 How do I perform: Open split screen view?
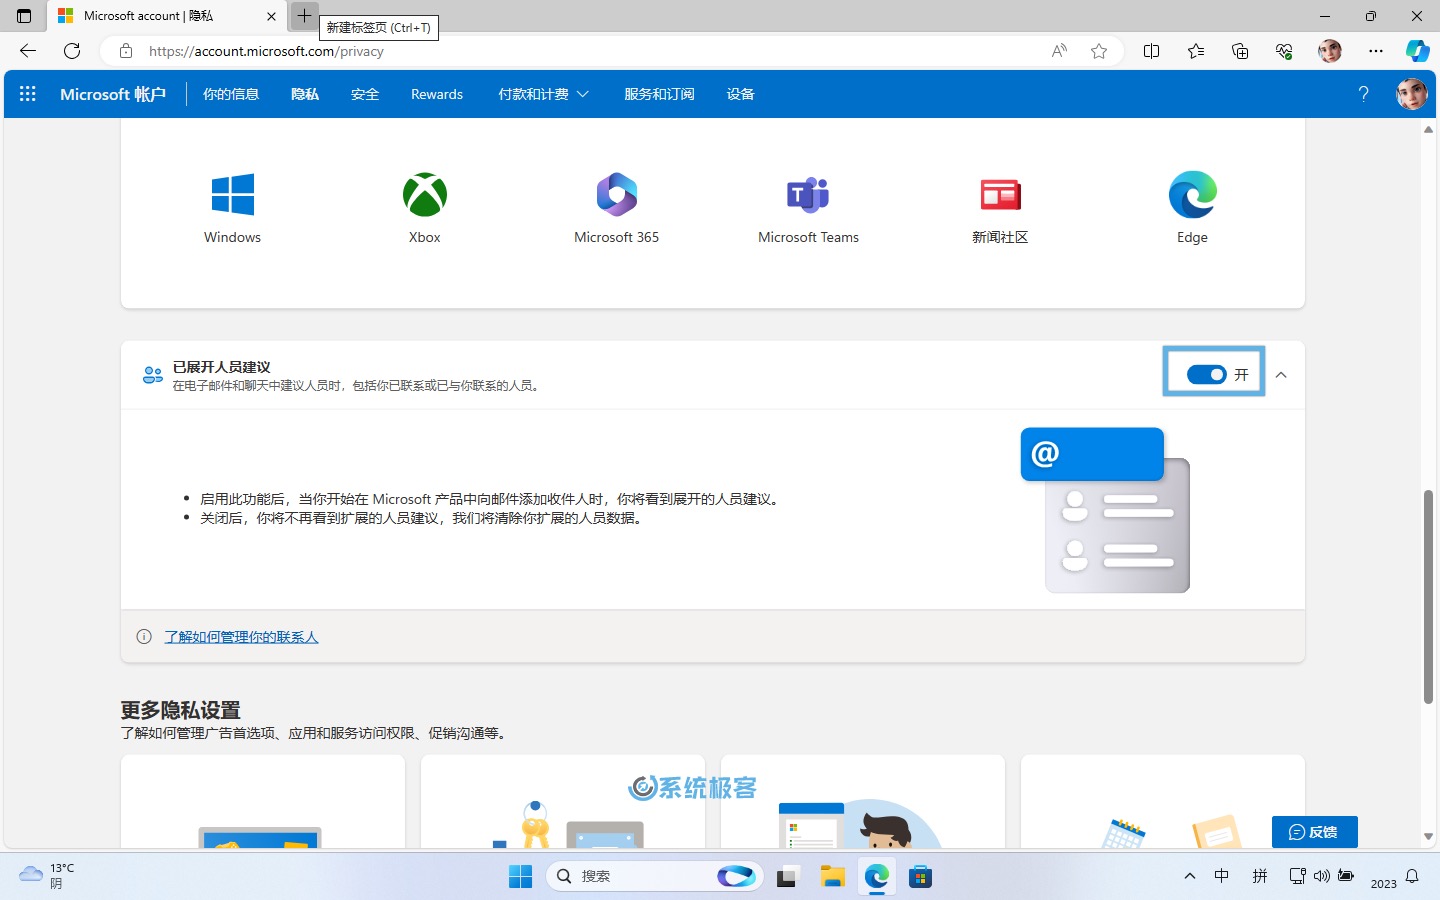click(x=1151, y=51)
